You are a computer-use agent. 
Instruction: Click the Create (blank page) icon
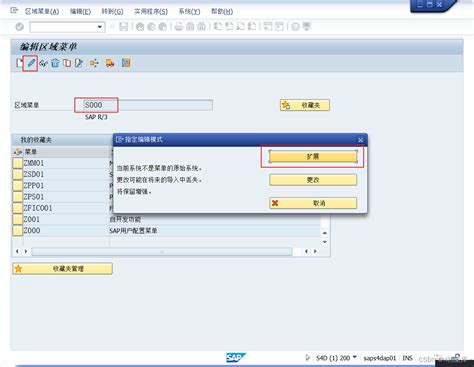19,63
